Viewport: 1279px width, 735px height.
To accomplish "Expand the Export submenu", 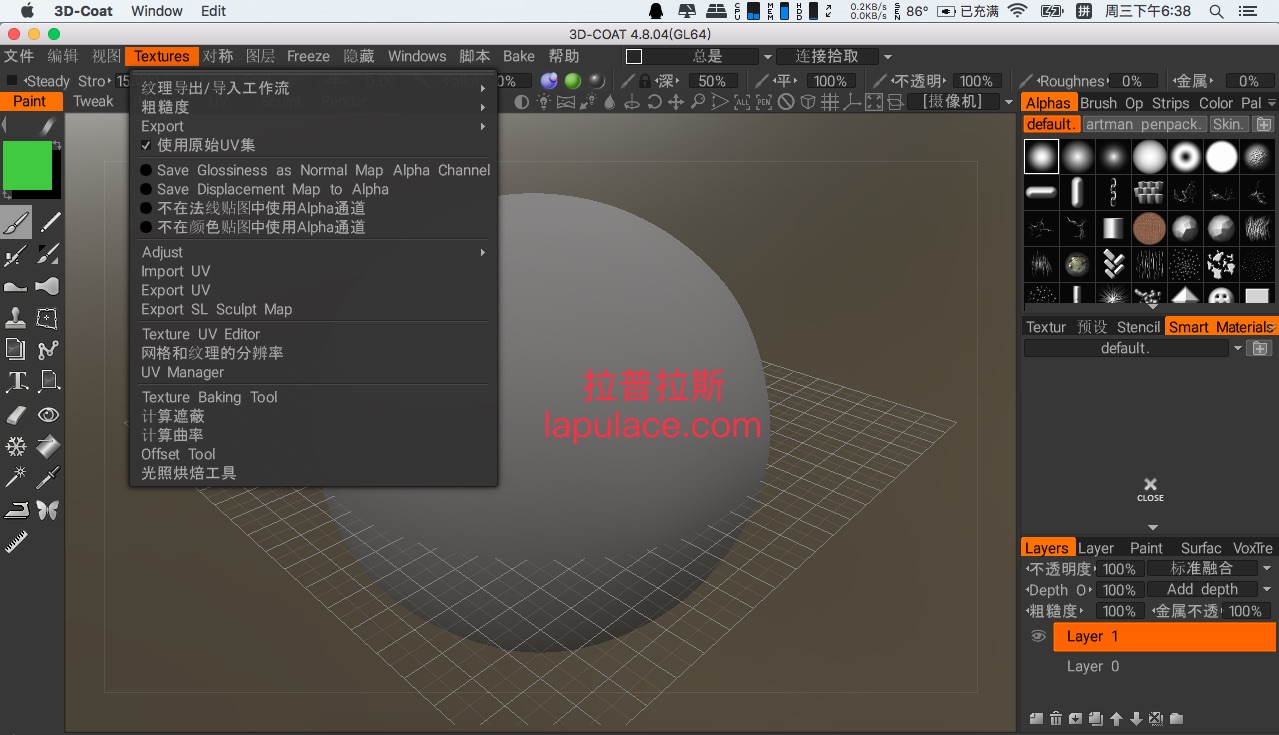I will pyautogui.click(x=314, y=126).
